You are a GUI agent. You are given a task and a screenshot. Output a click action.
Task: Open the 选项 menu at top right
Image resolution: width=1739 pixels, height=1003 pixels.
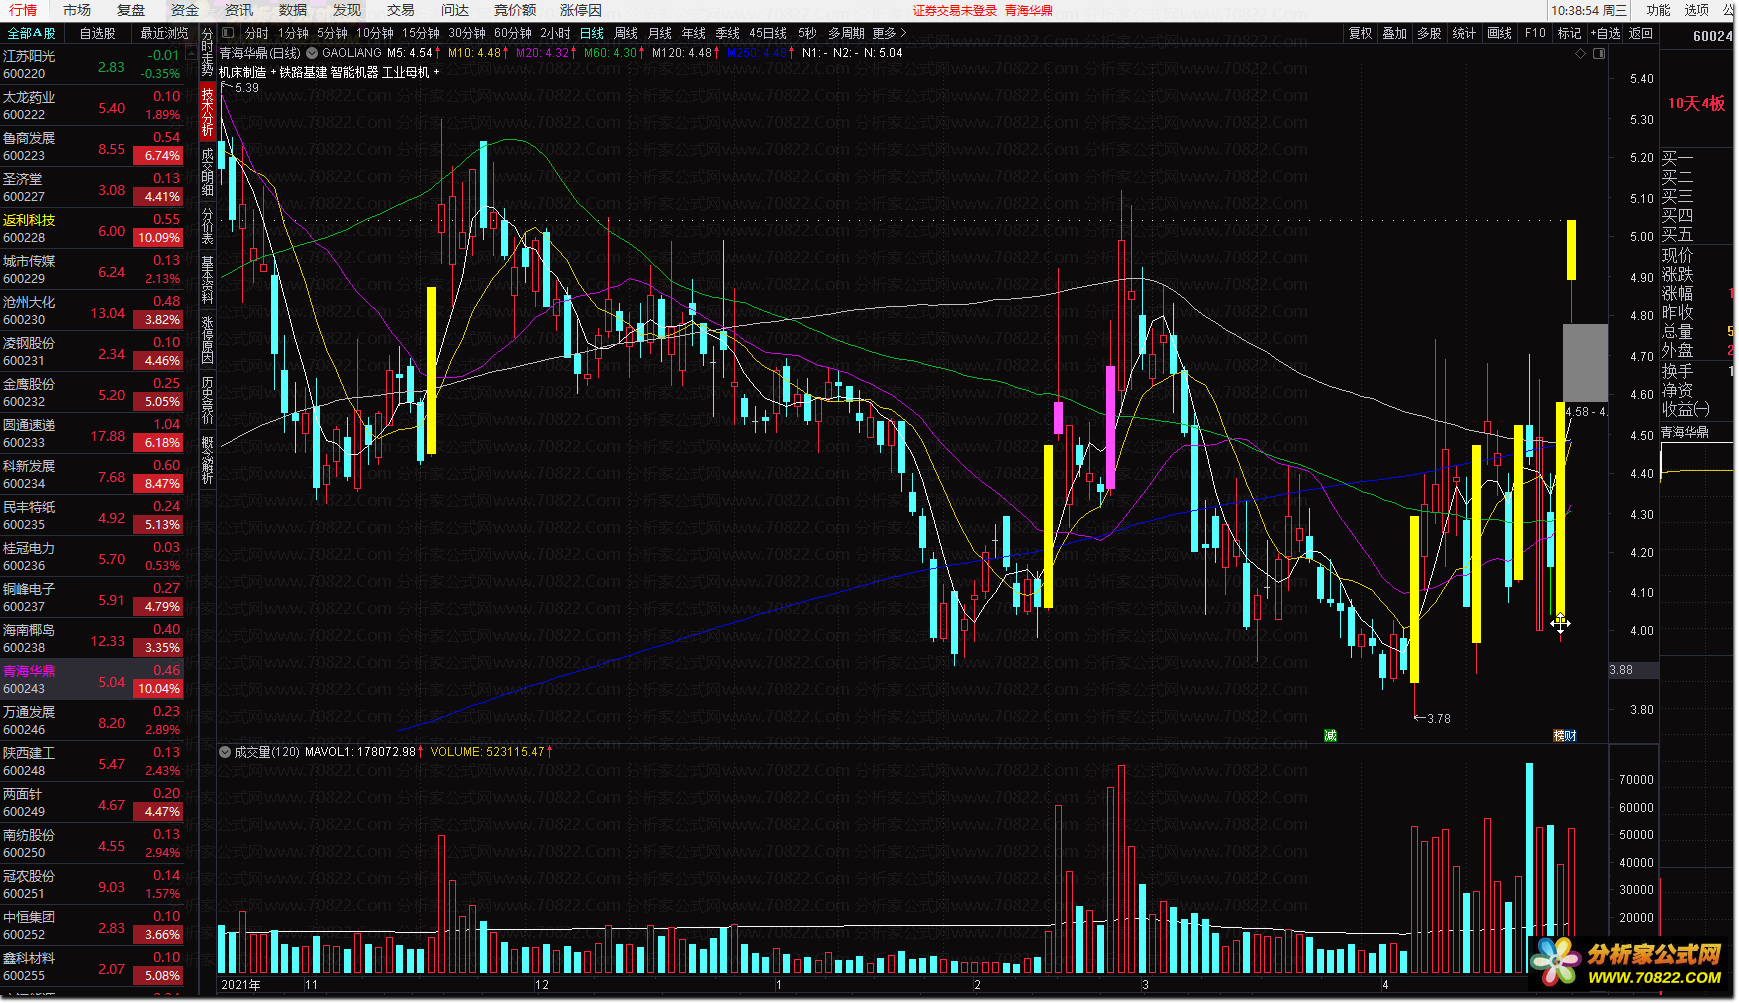click(1697, 10)
